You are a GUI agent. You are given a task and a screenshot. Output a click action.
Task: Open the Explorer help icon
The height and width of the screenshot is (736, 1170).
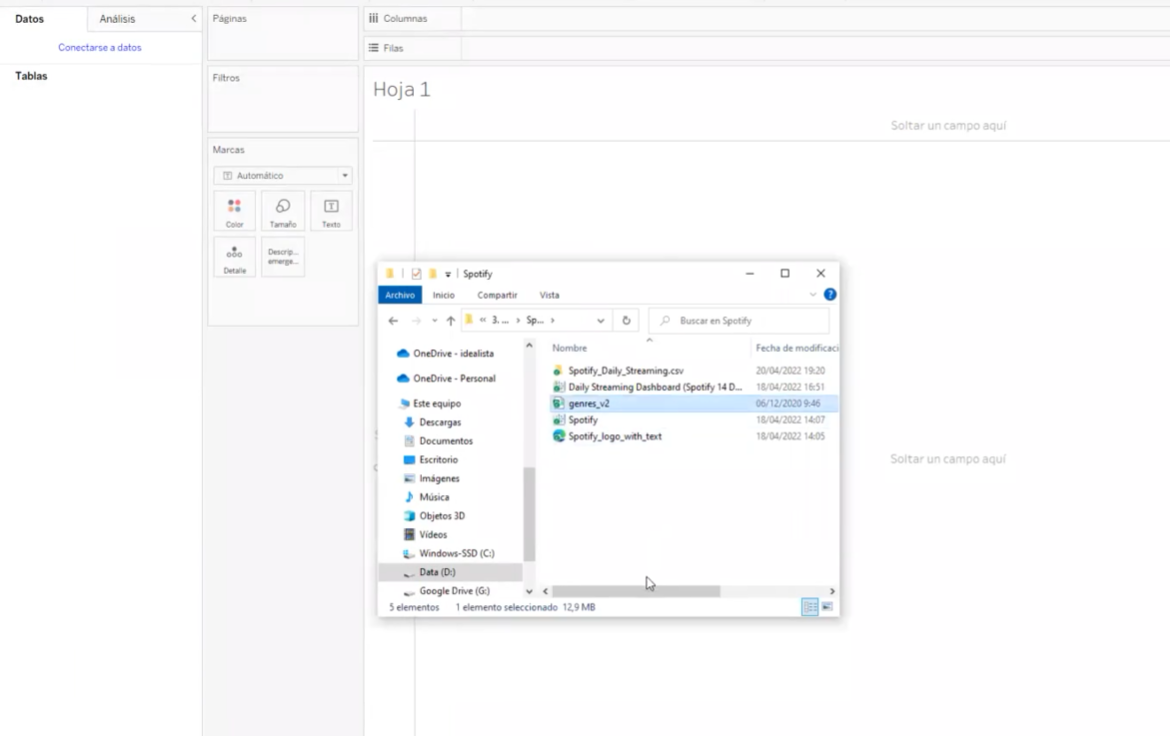(x=830, y=295)
